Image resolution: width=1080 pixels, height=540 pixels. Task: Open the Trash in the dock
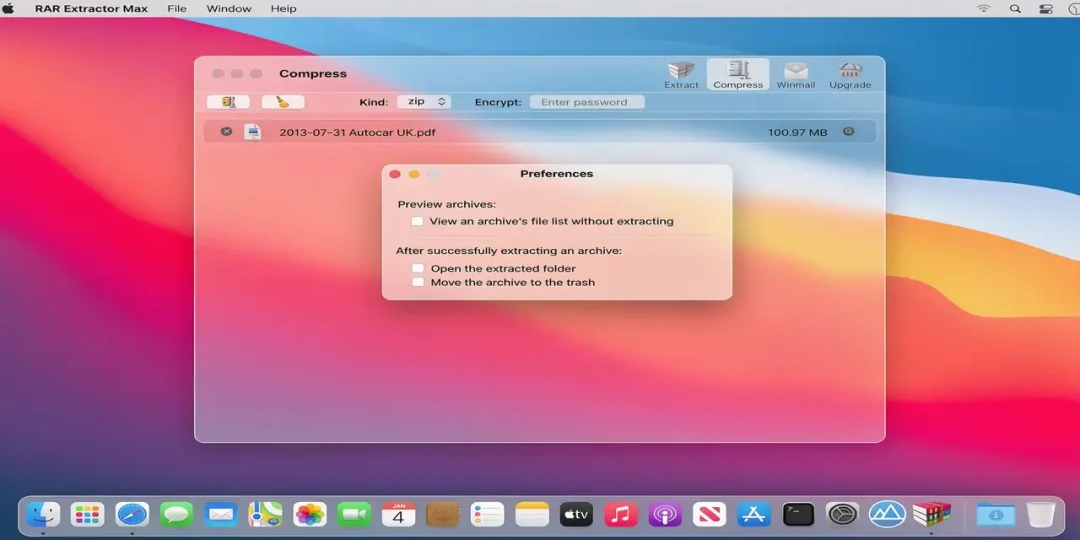(1041, 514)
